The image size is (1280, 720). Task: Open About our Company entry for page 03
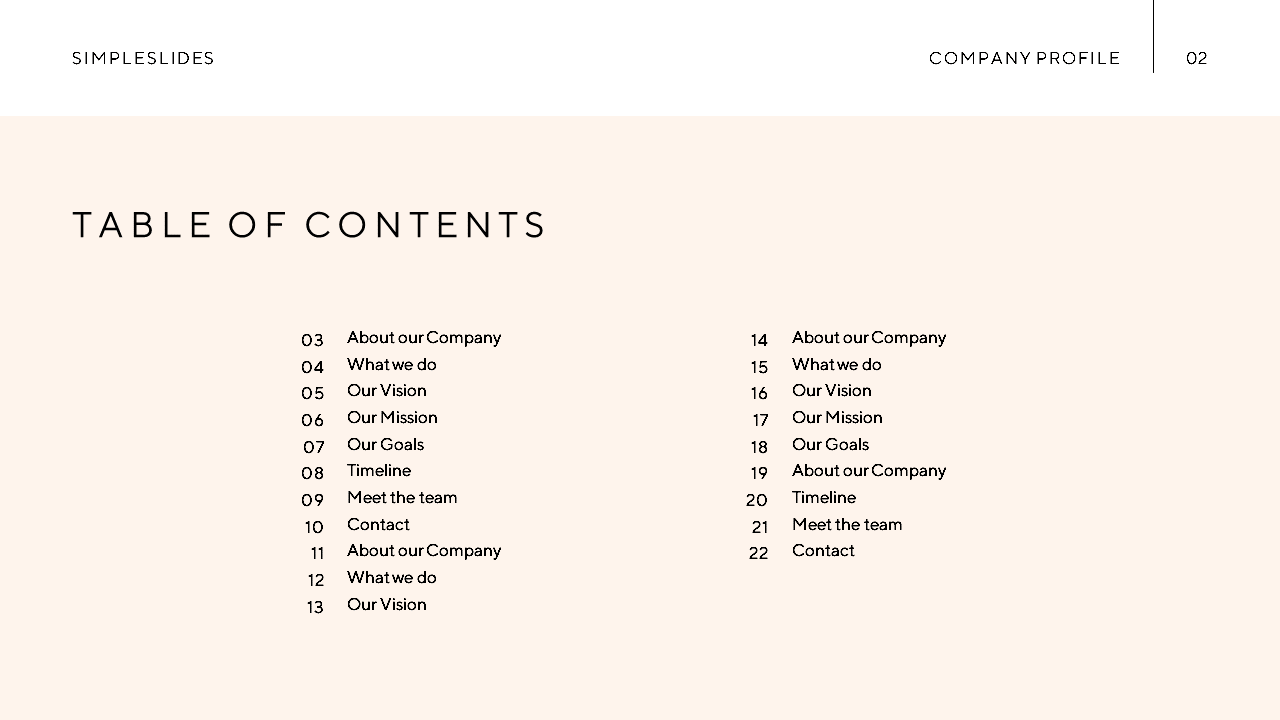pyautogui.click(x=424, y=338)
